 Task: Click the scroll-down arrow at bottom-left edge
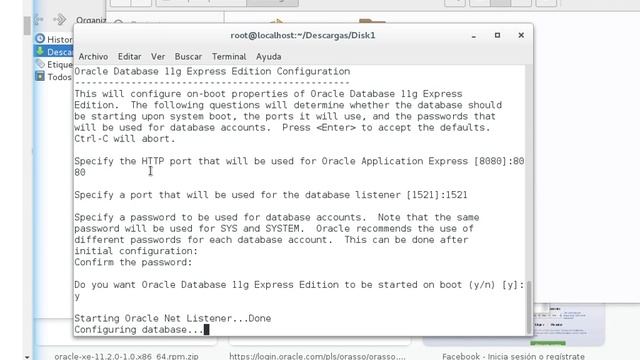(27, 357)
